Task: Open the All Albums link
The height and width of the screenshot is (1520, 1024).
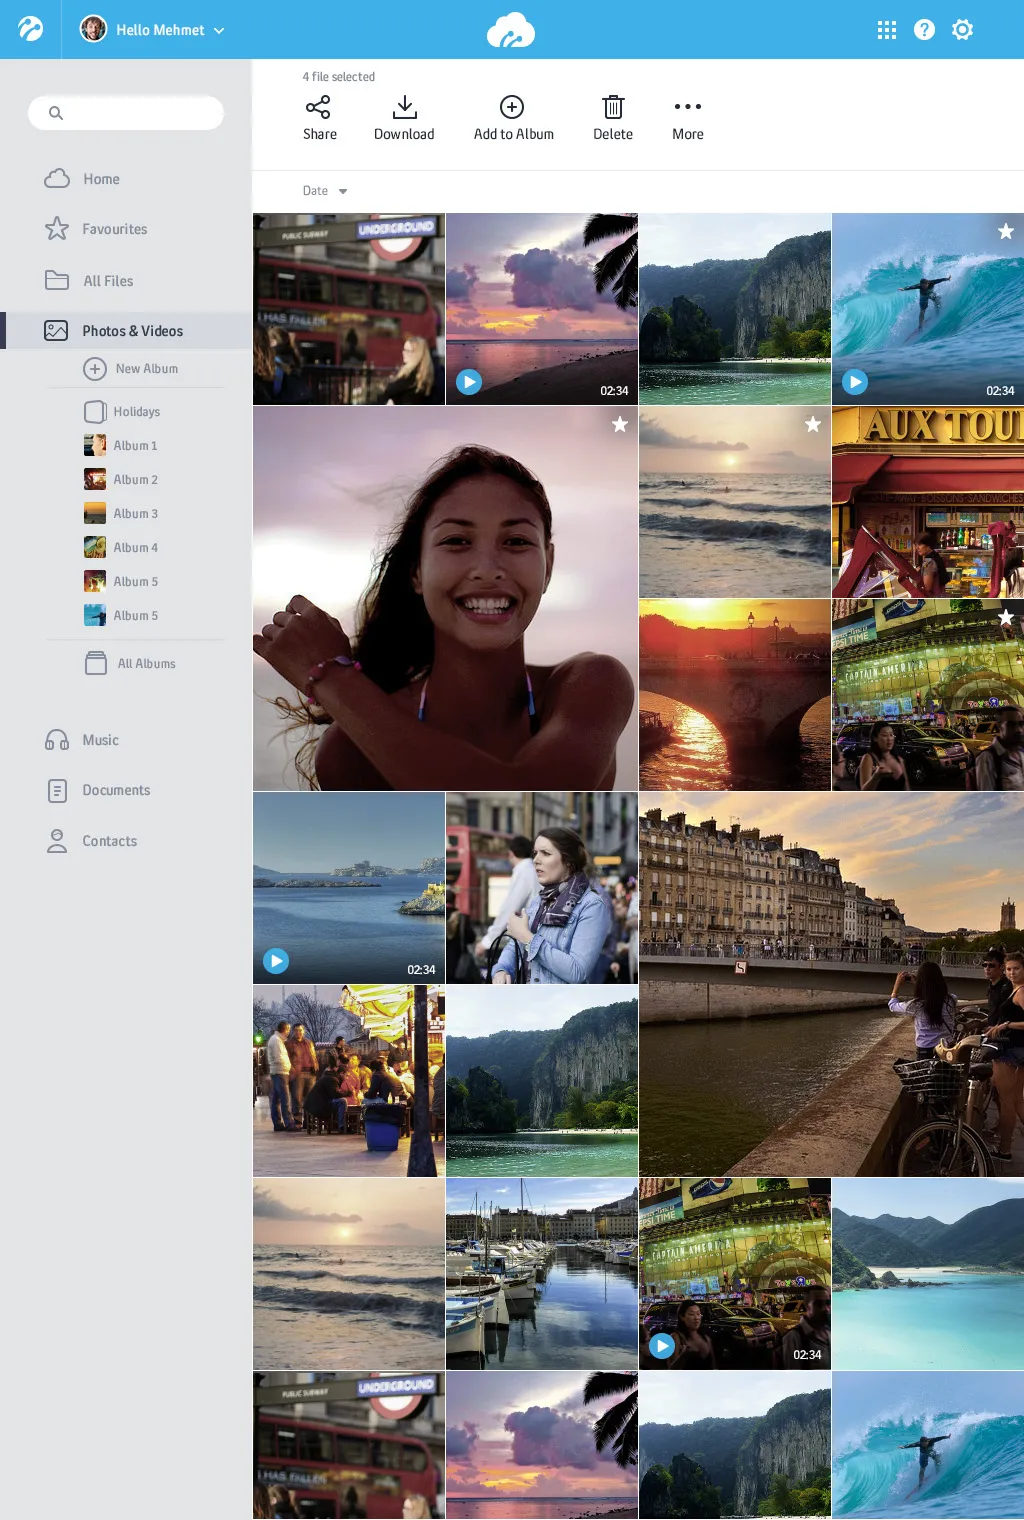Action: click(x=146, y=664)
